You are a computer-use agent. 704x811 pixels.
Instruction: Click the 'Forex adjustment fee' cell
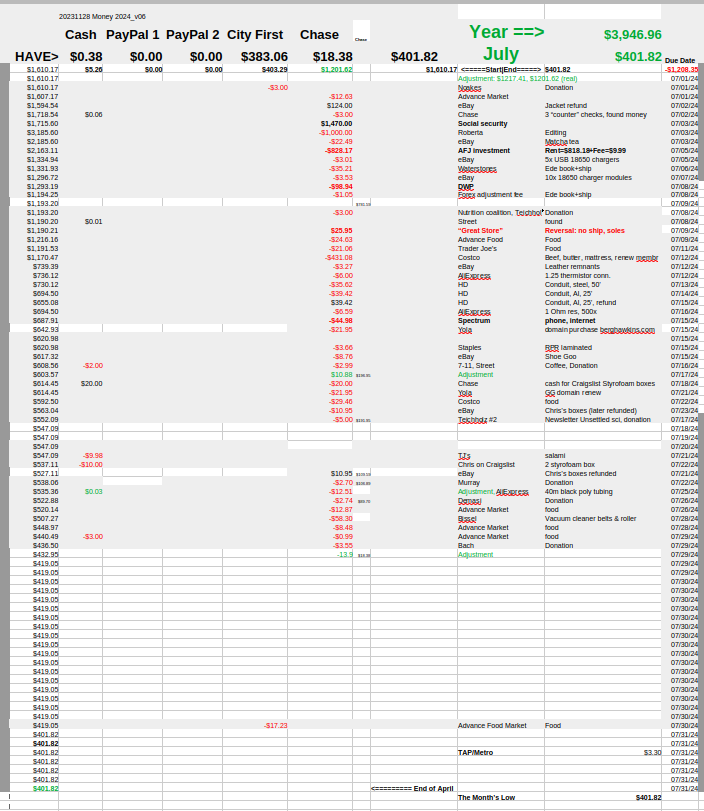(x=490, y=194)
